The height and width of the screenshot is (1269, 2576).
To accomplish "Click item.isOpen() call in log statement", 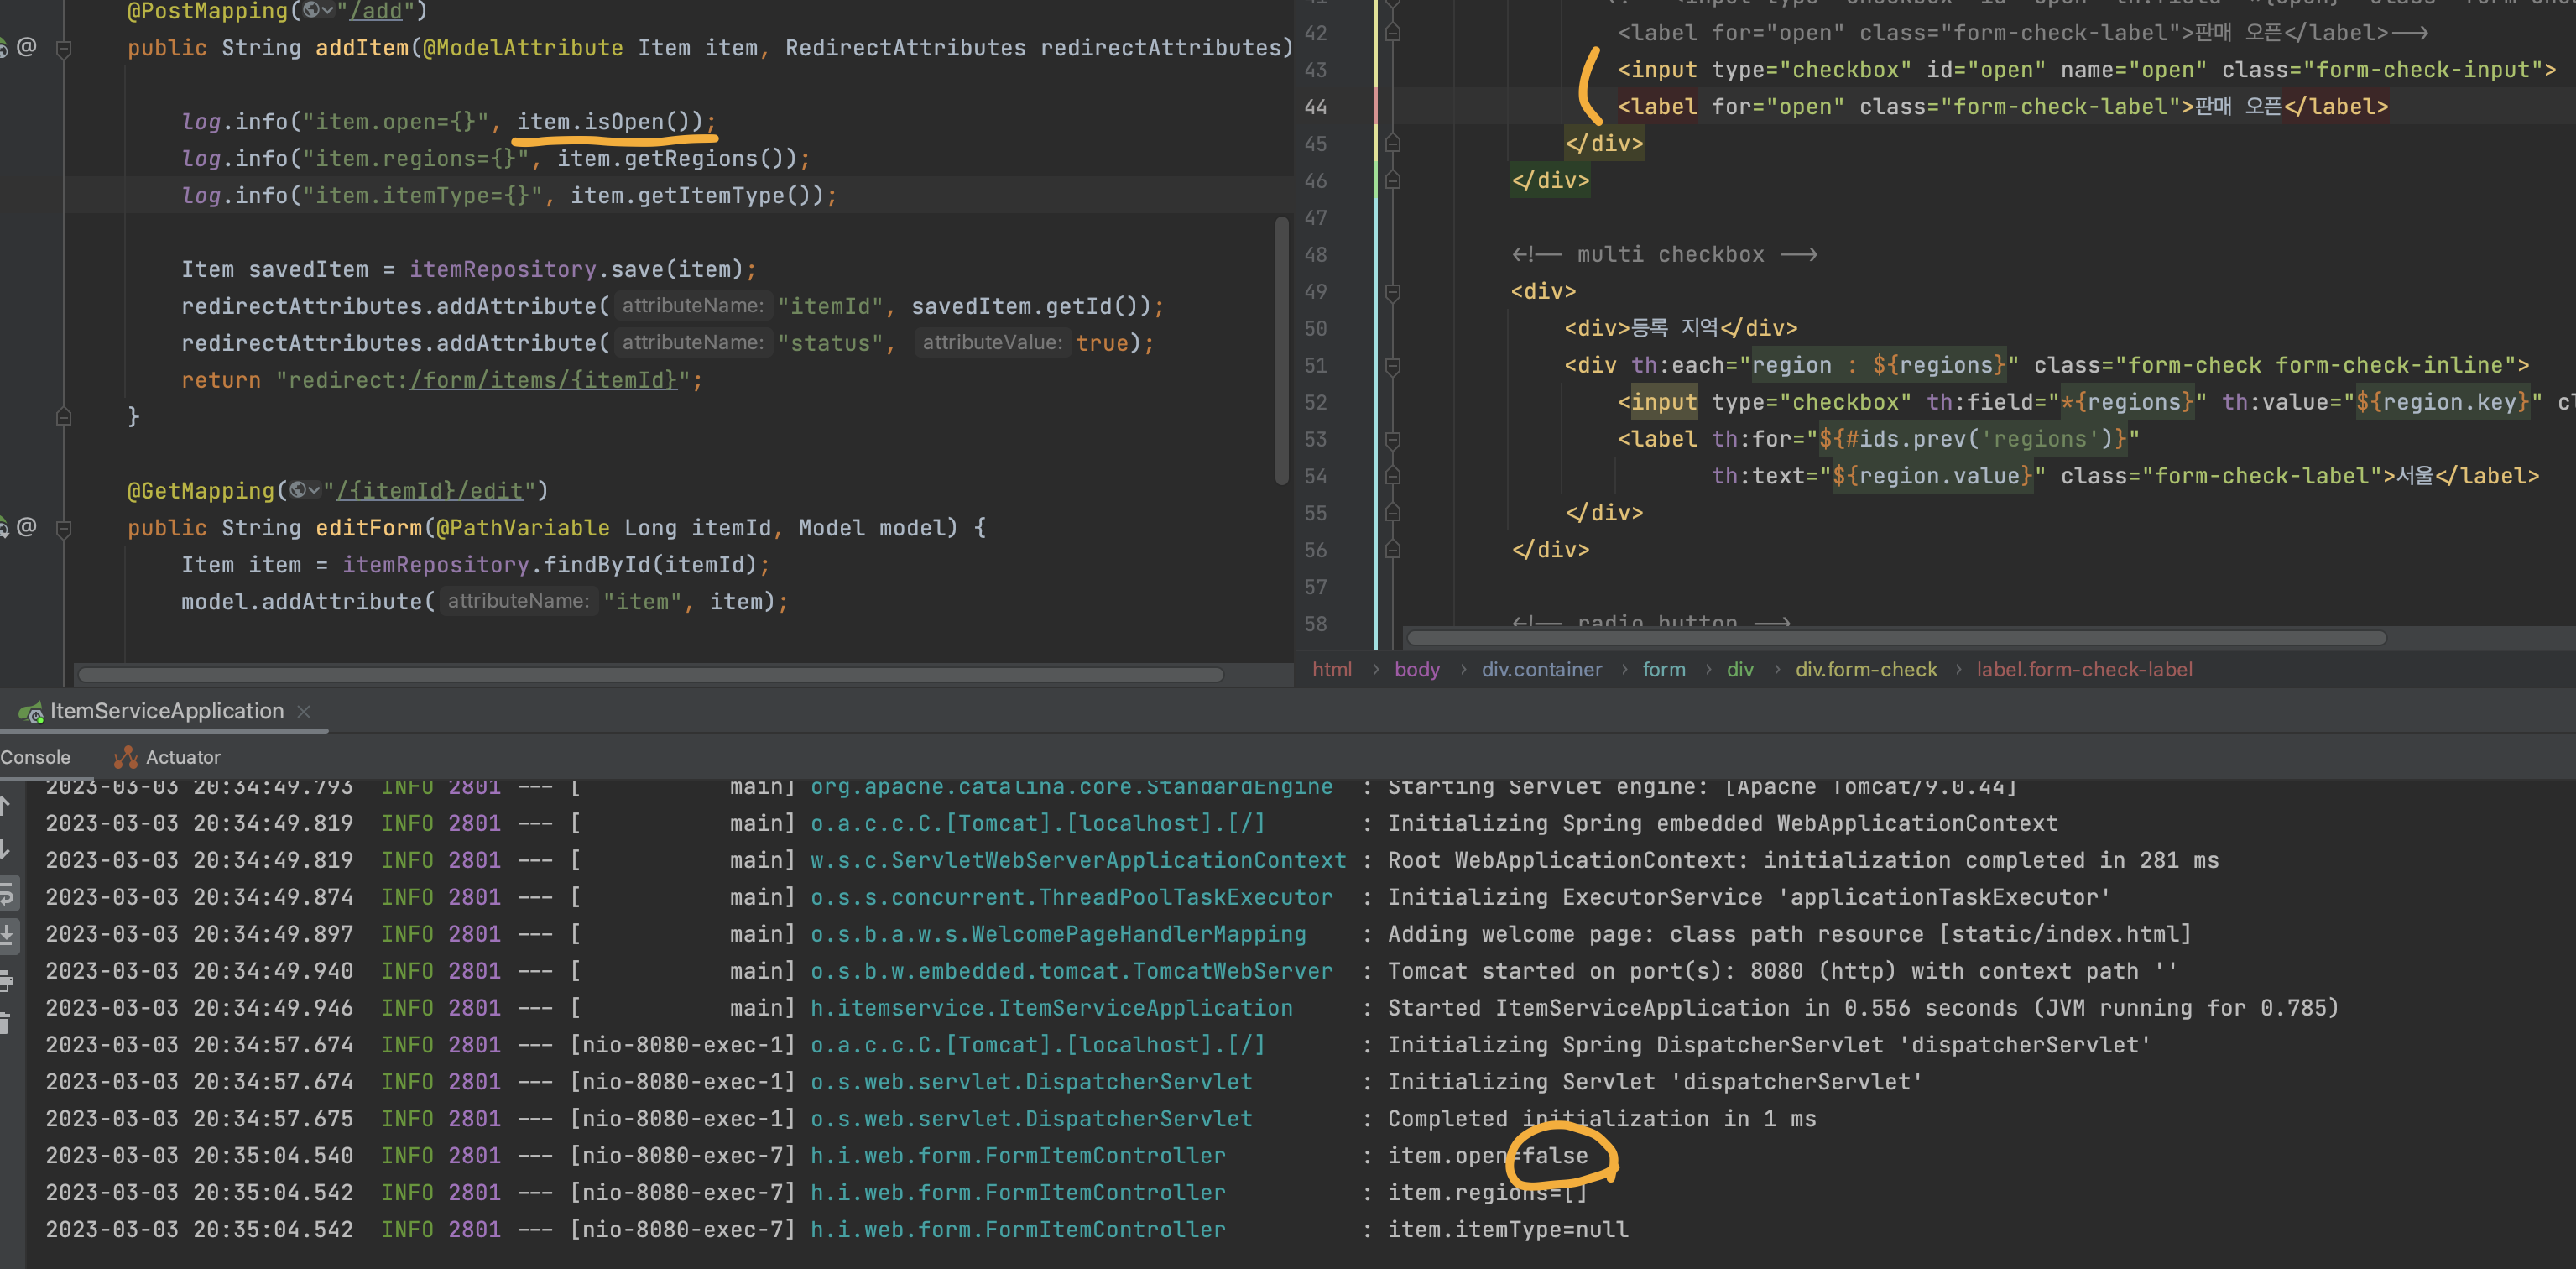I will pyautogui.click(x=610, y=121).
